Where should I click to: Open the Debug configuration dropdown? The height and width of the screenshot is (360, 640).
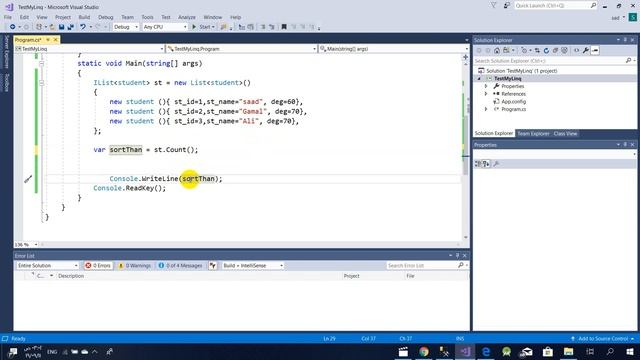pyautogui.click(x=126, y=27)
